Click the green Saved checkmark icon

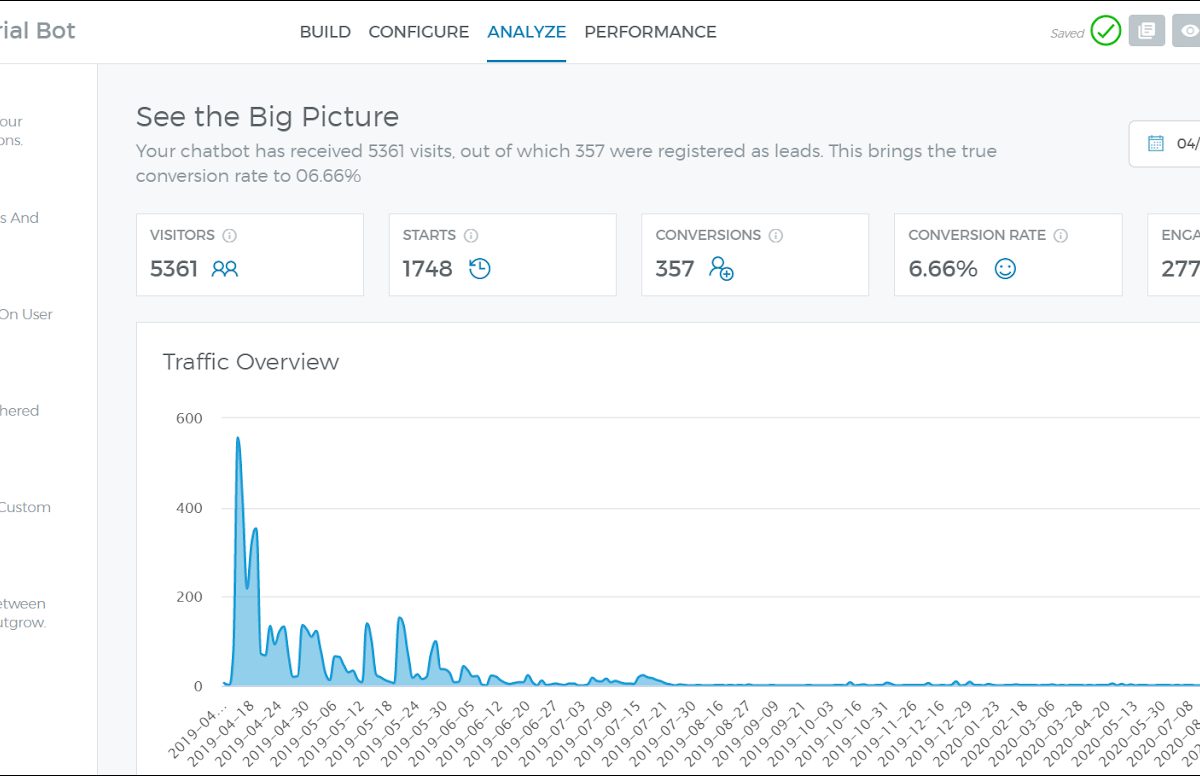(1105, 31)
